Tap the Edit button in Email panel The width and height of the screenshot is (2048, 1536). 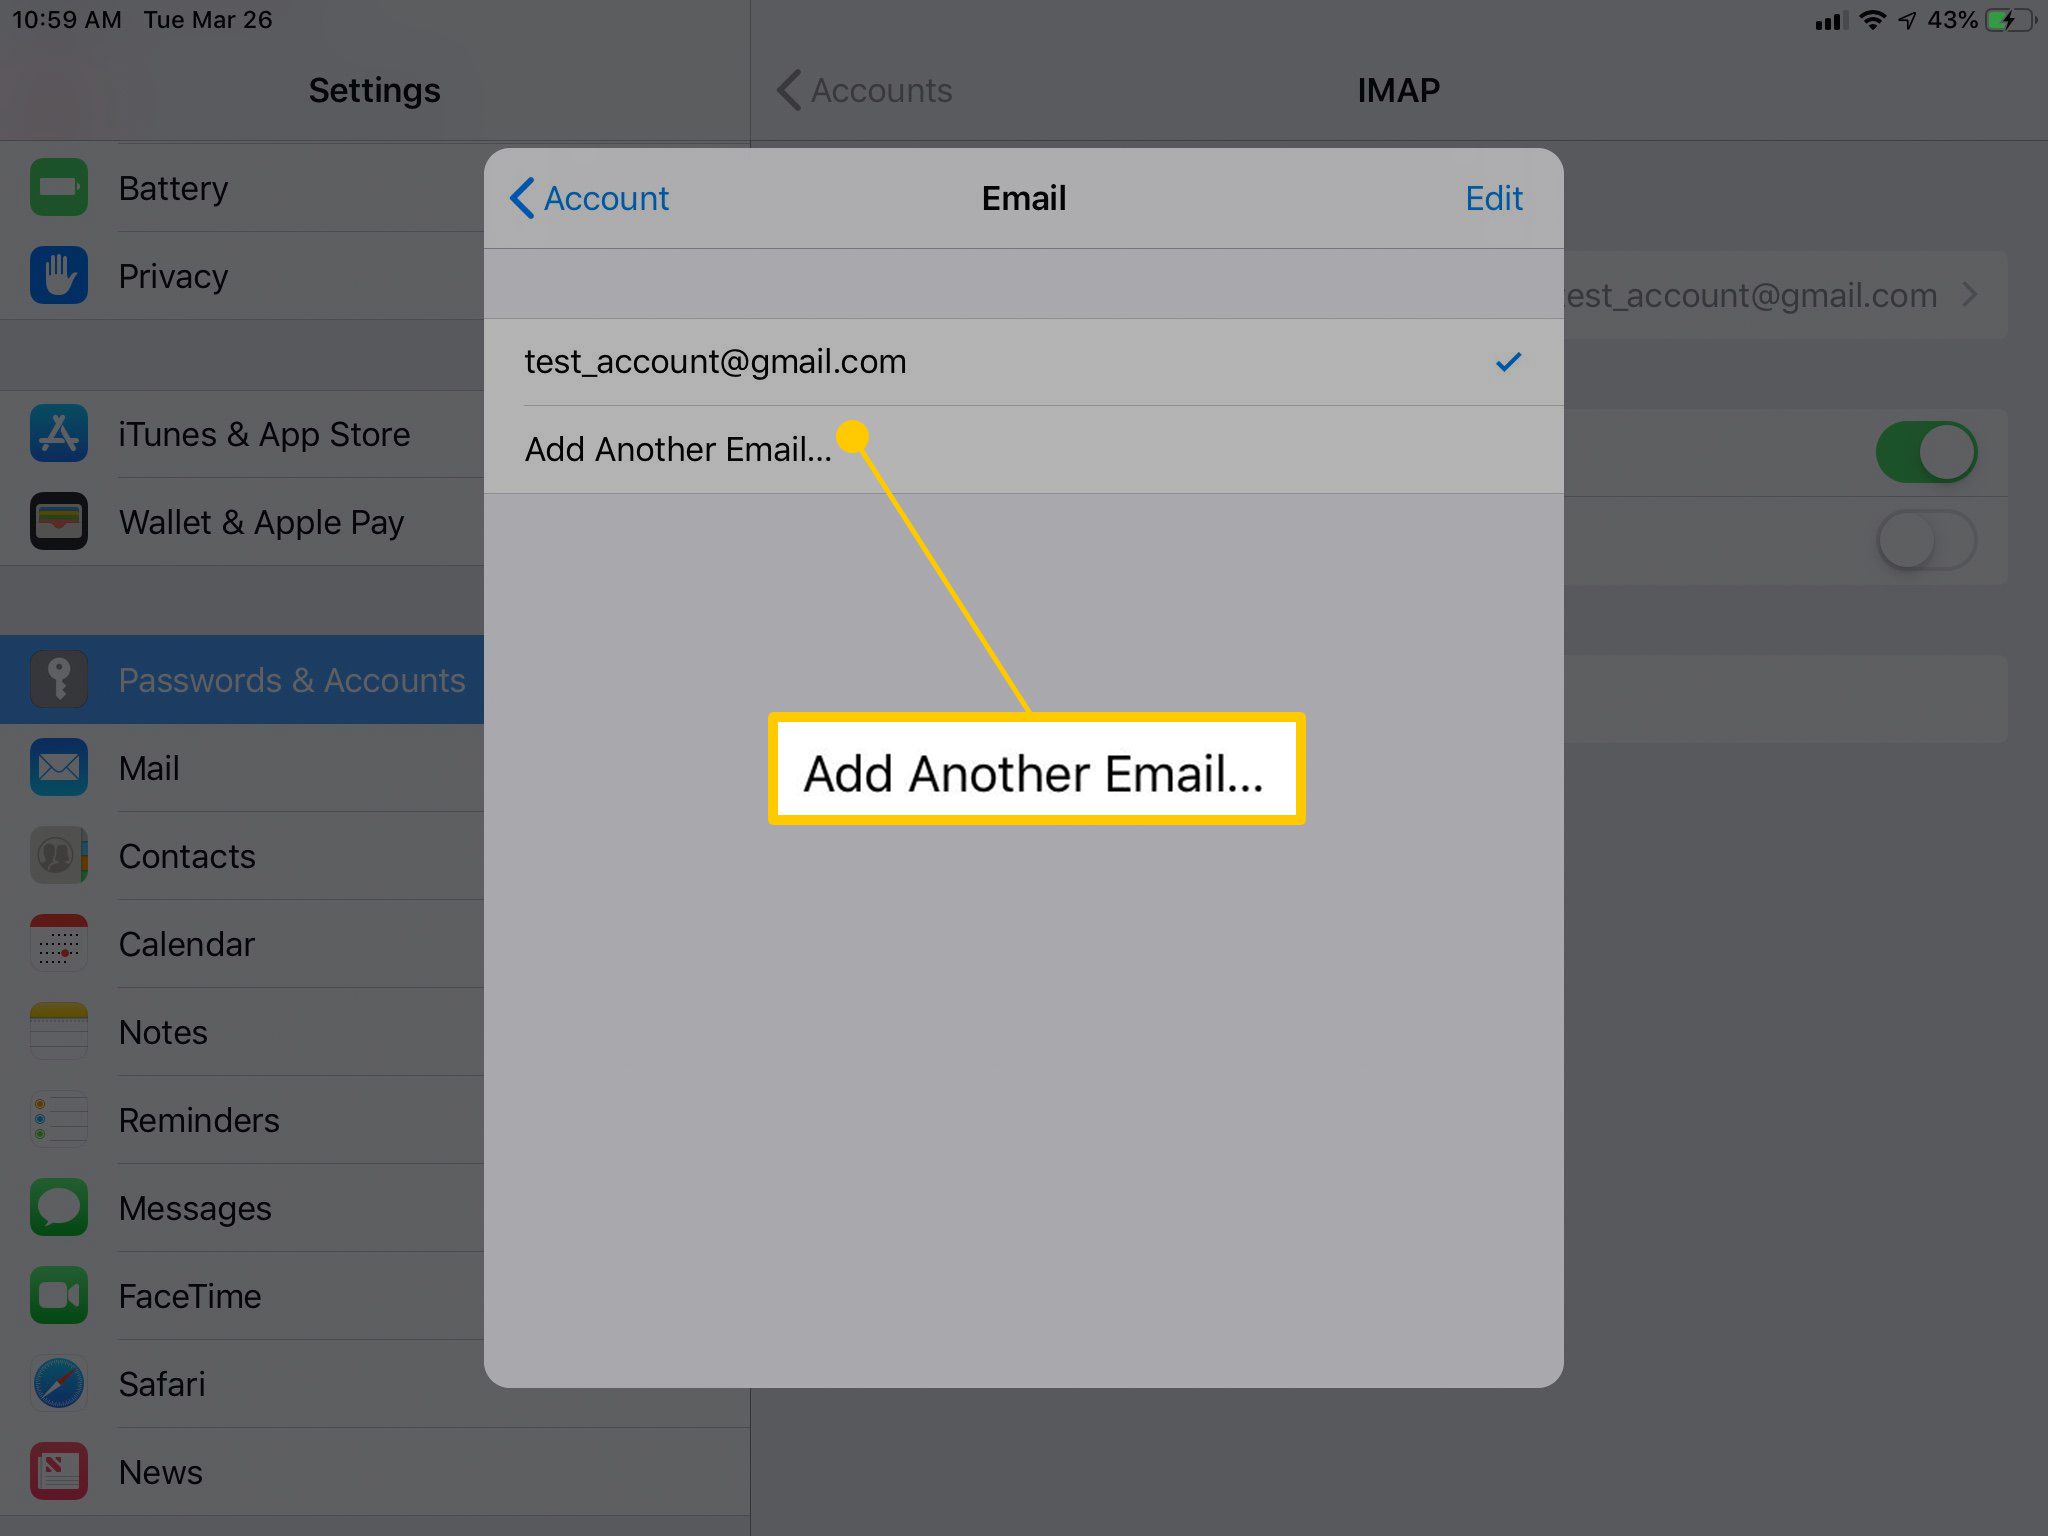[1492, 195]
